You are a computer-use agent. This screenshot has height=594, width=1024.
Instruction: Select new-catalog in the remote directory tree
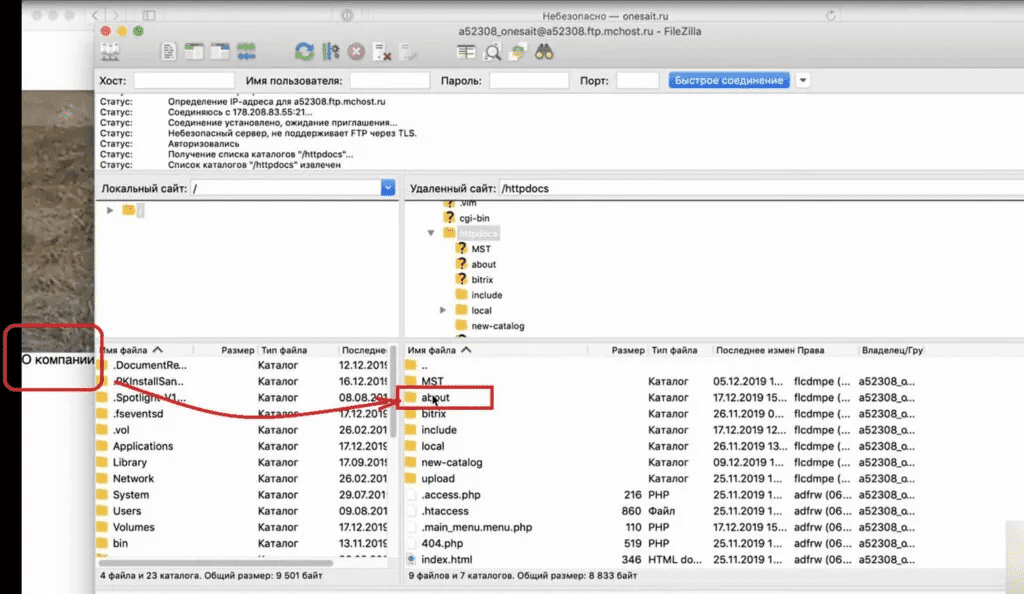point(498,326)
